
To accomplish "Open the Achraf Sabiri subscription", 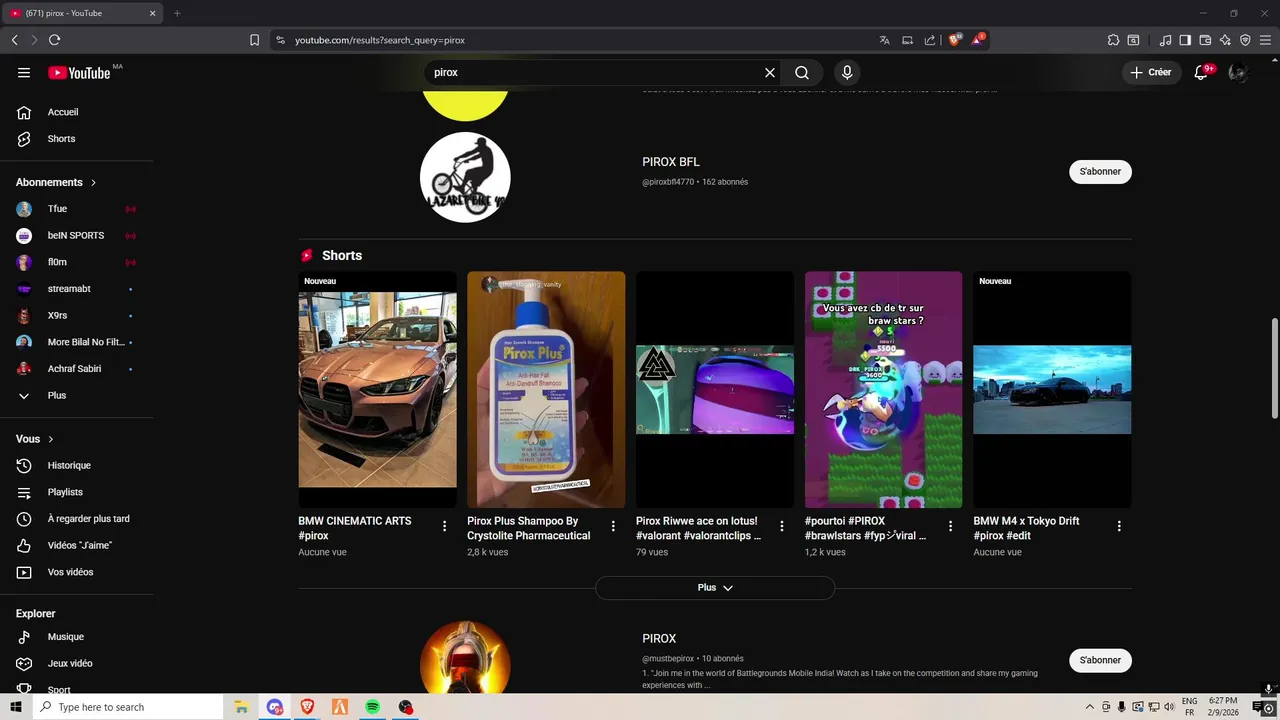I will [x=77, y=369].
